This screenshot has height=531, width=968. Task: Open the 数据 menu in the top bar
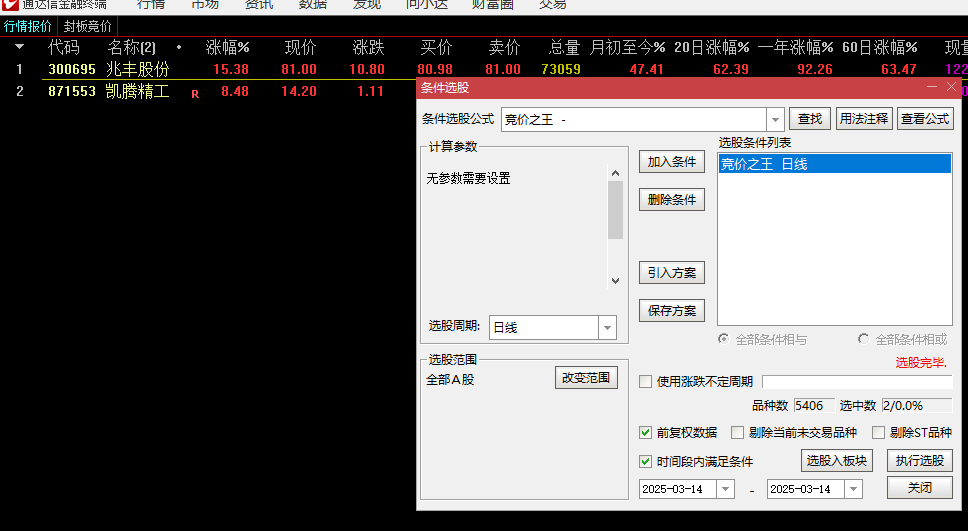coord(313,5)
